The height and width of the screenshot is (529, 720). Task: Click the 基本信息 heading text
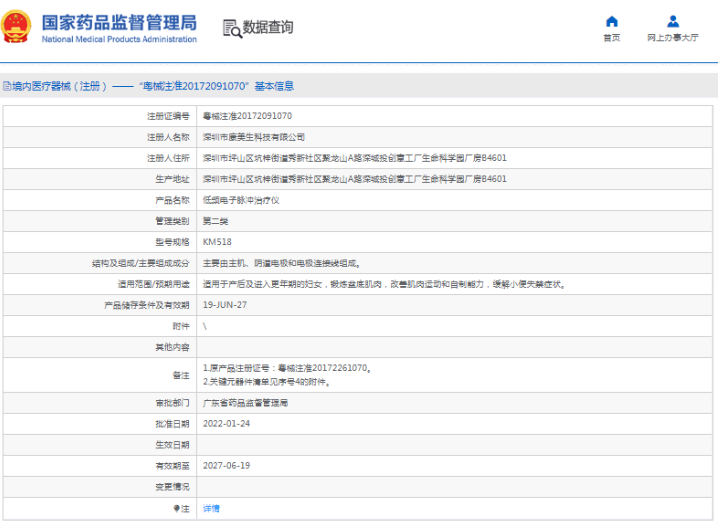(274, 86)
